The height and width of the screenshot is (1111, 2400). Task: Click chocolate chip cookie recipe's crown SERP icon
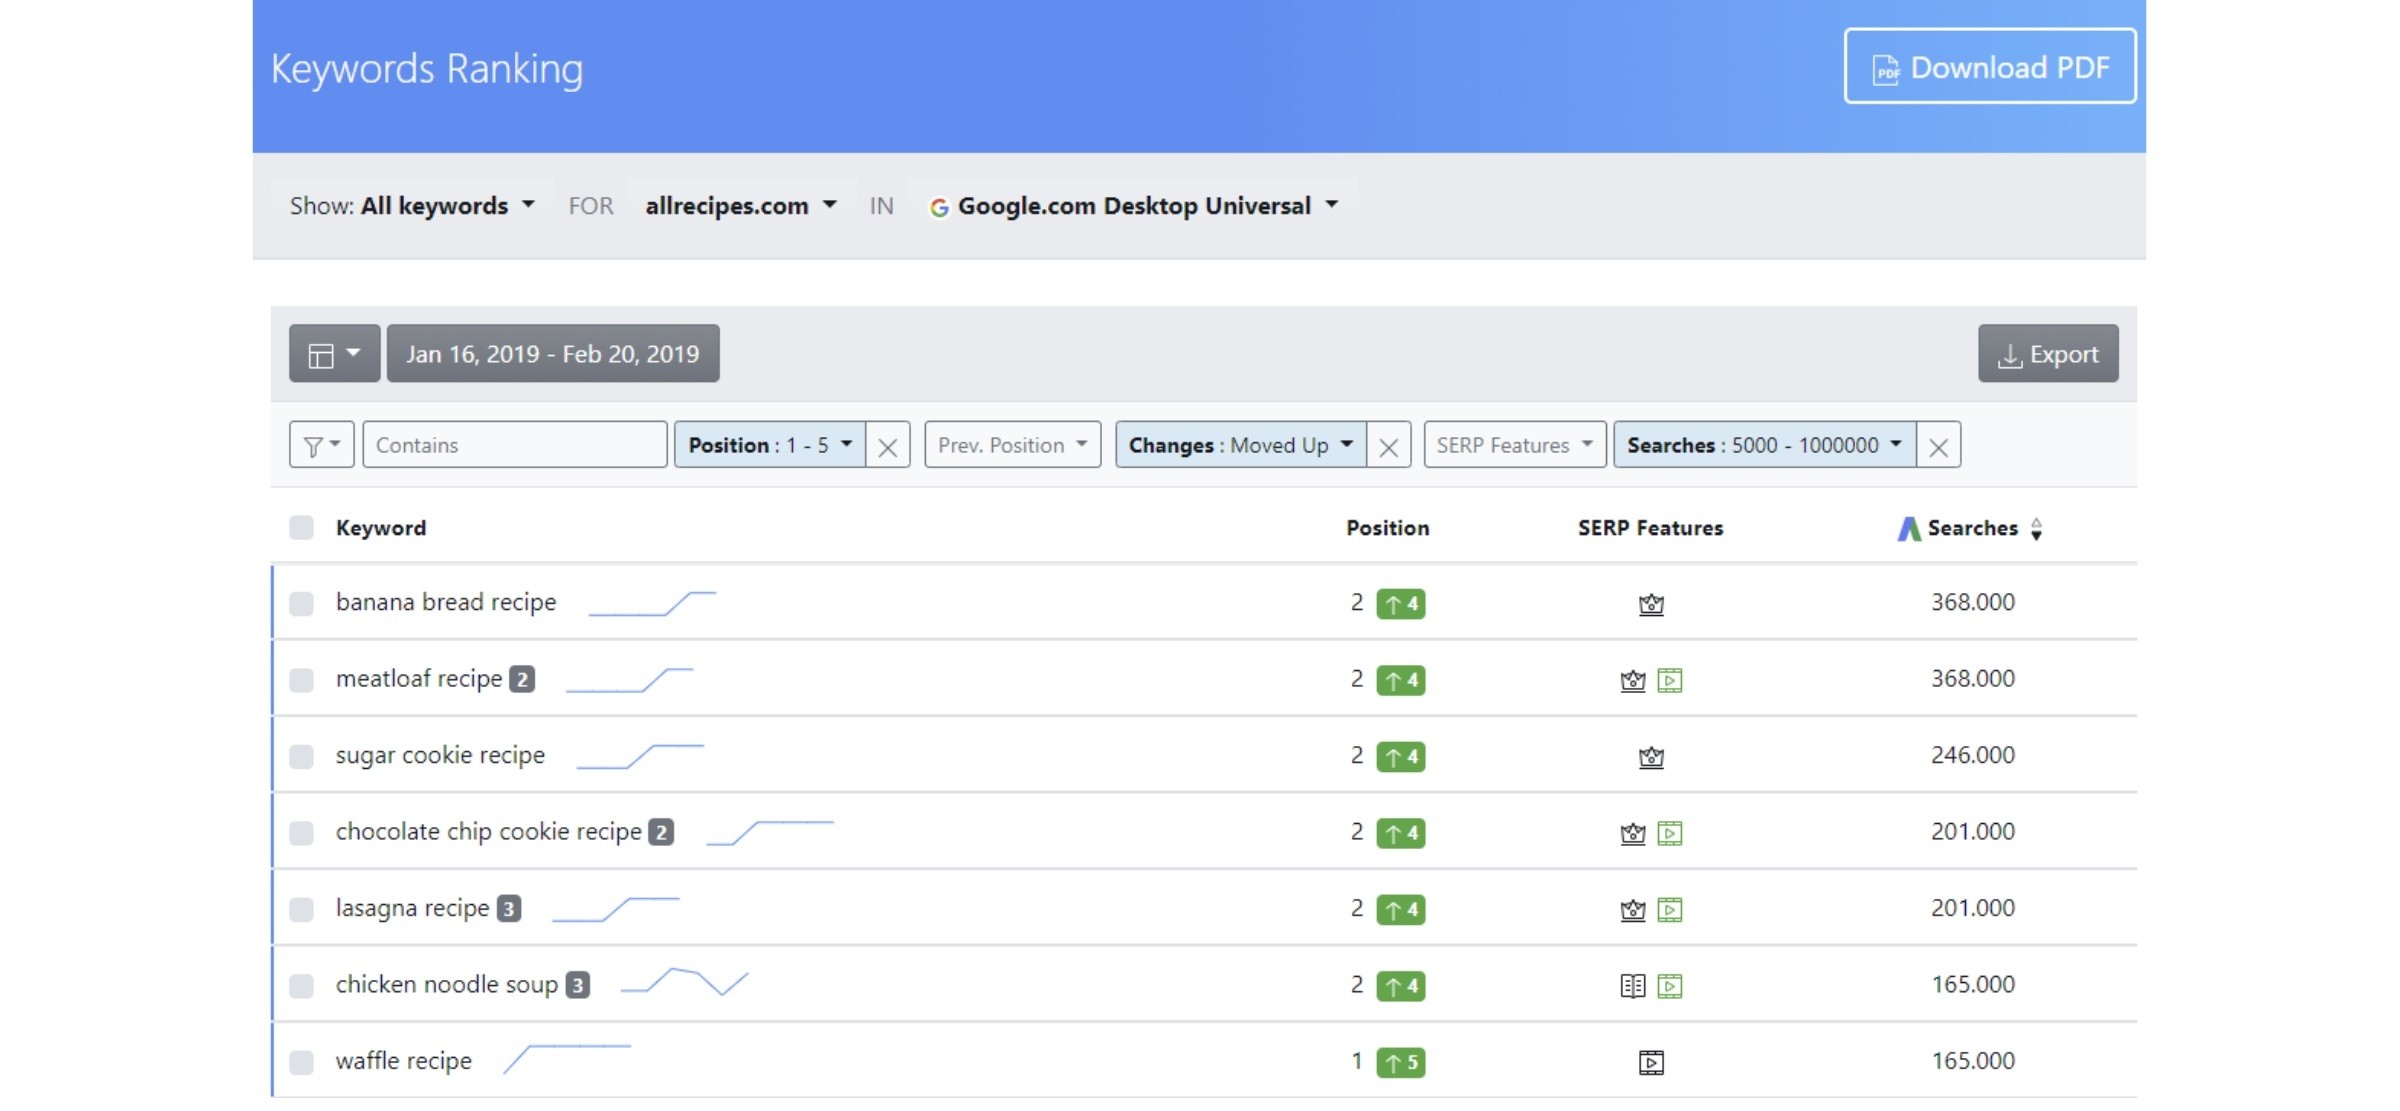[1633, 833]
